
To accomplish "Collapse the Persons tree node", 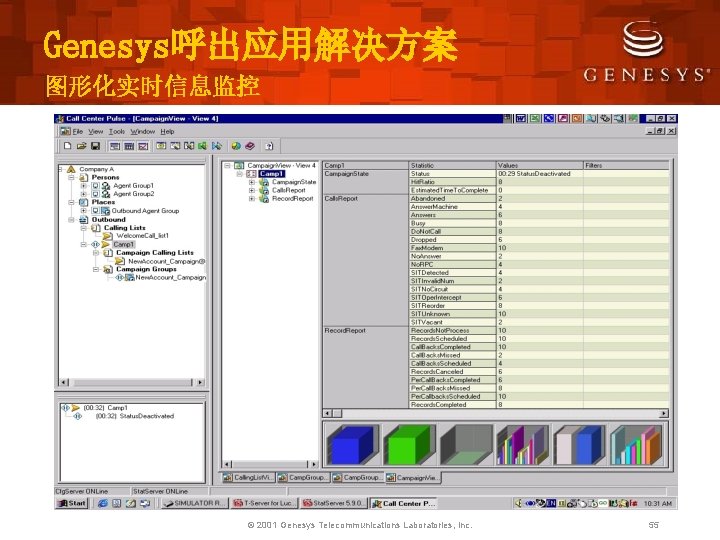I will coord(72,177).
